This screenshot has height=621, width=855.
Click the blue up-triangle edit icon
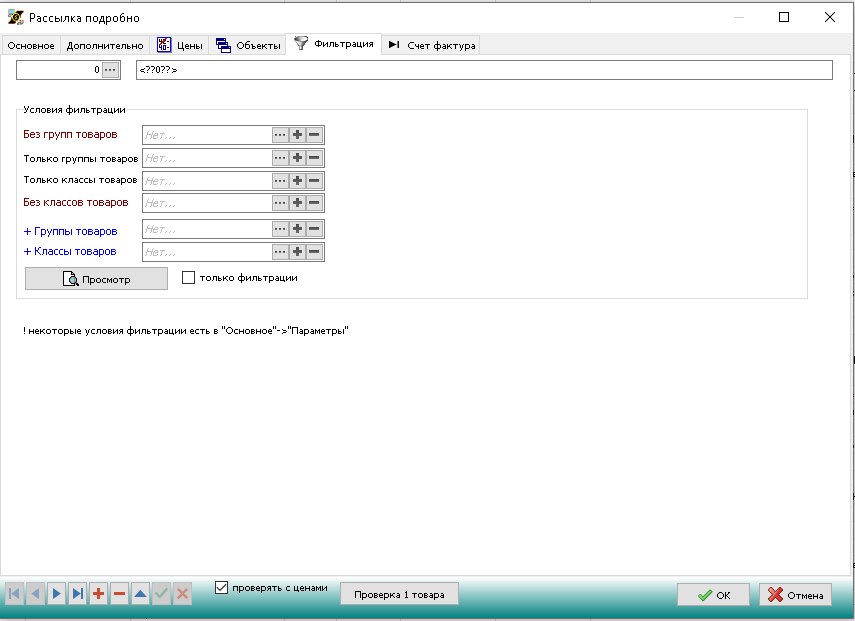[x=140, y=594]
